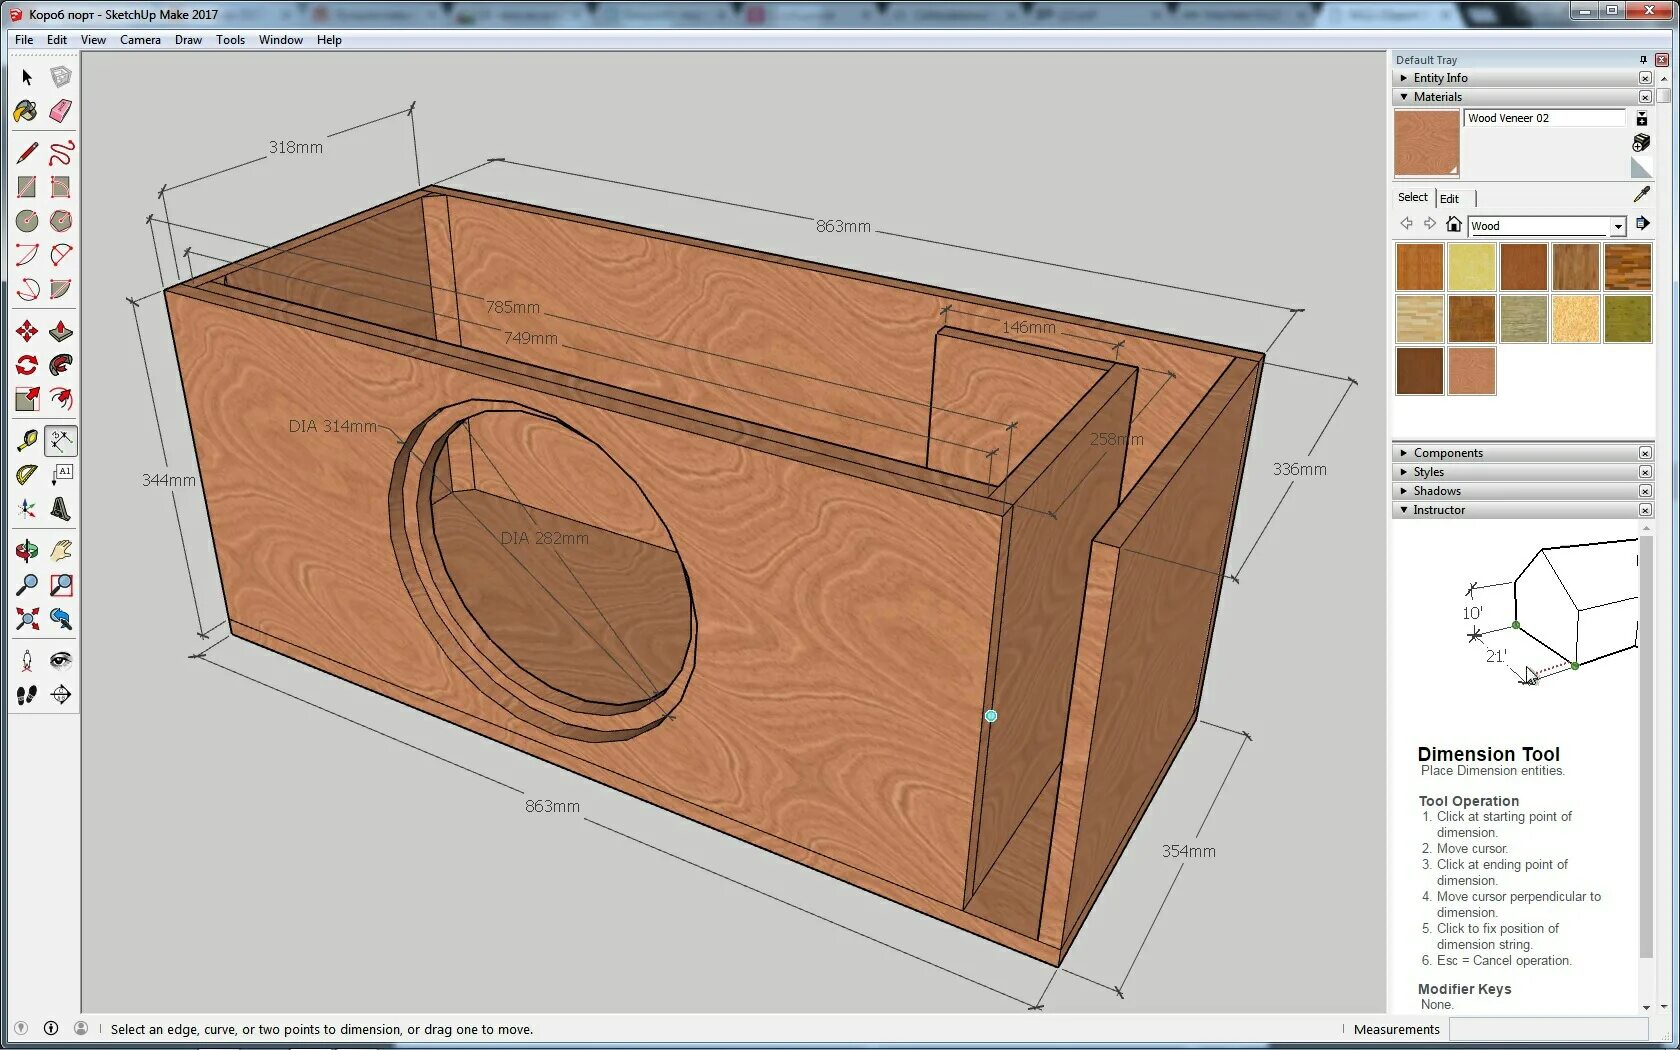Open the Wood material library dropdown
Screen dimensions: 1680x1050
tap(1618, 226)
